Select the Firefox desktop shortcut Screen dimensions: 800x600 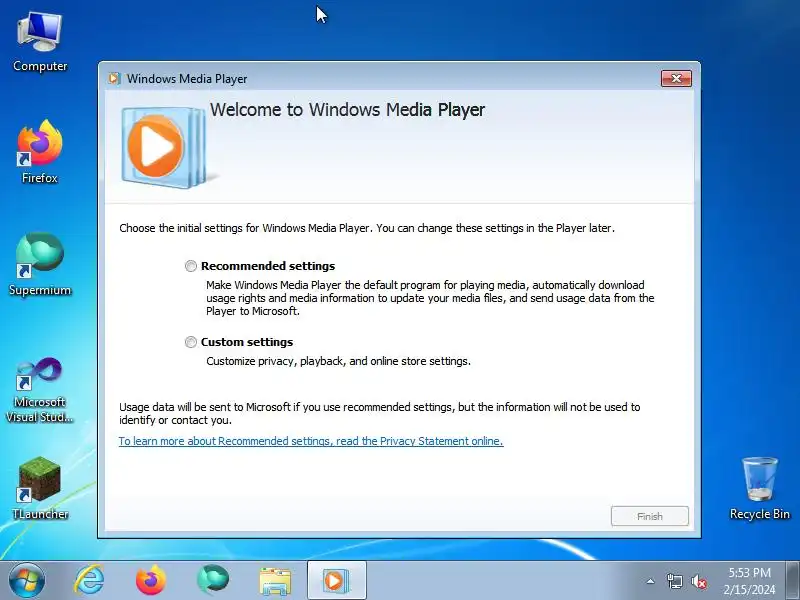point(40,152)
